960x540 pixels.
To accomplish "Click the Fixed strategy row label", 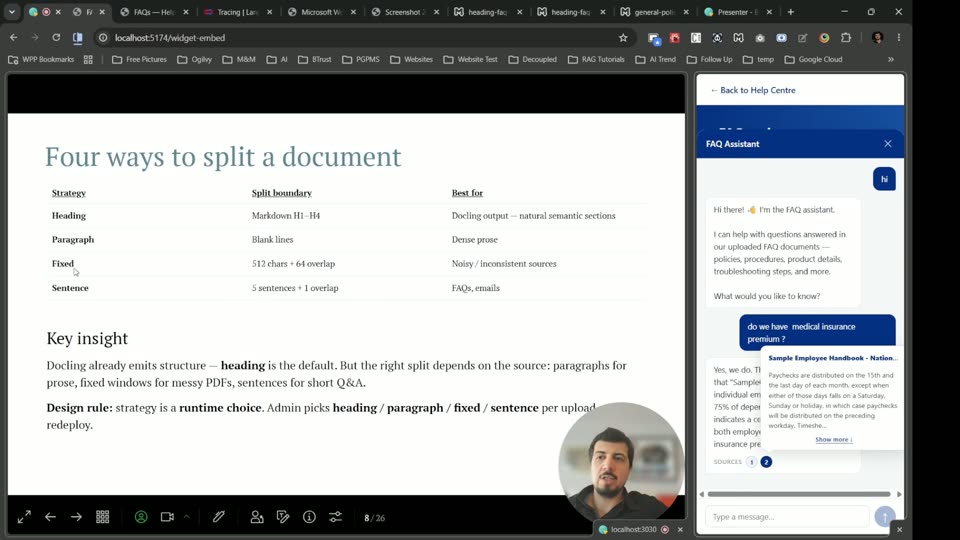I will (x=62, y=264).
